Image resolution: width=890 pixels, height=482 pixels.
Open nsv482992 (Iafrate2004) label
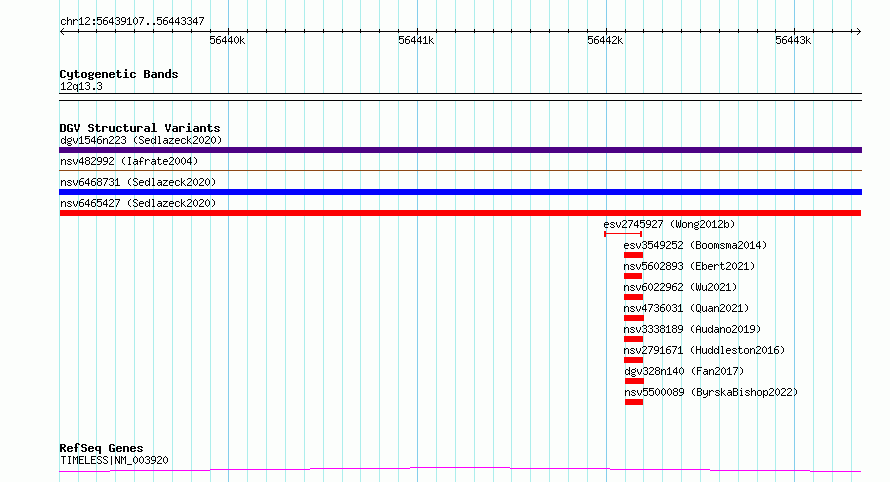(129, 161)
